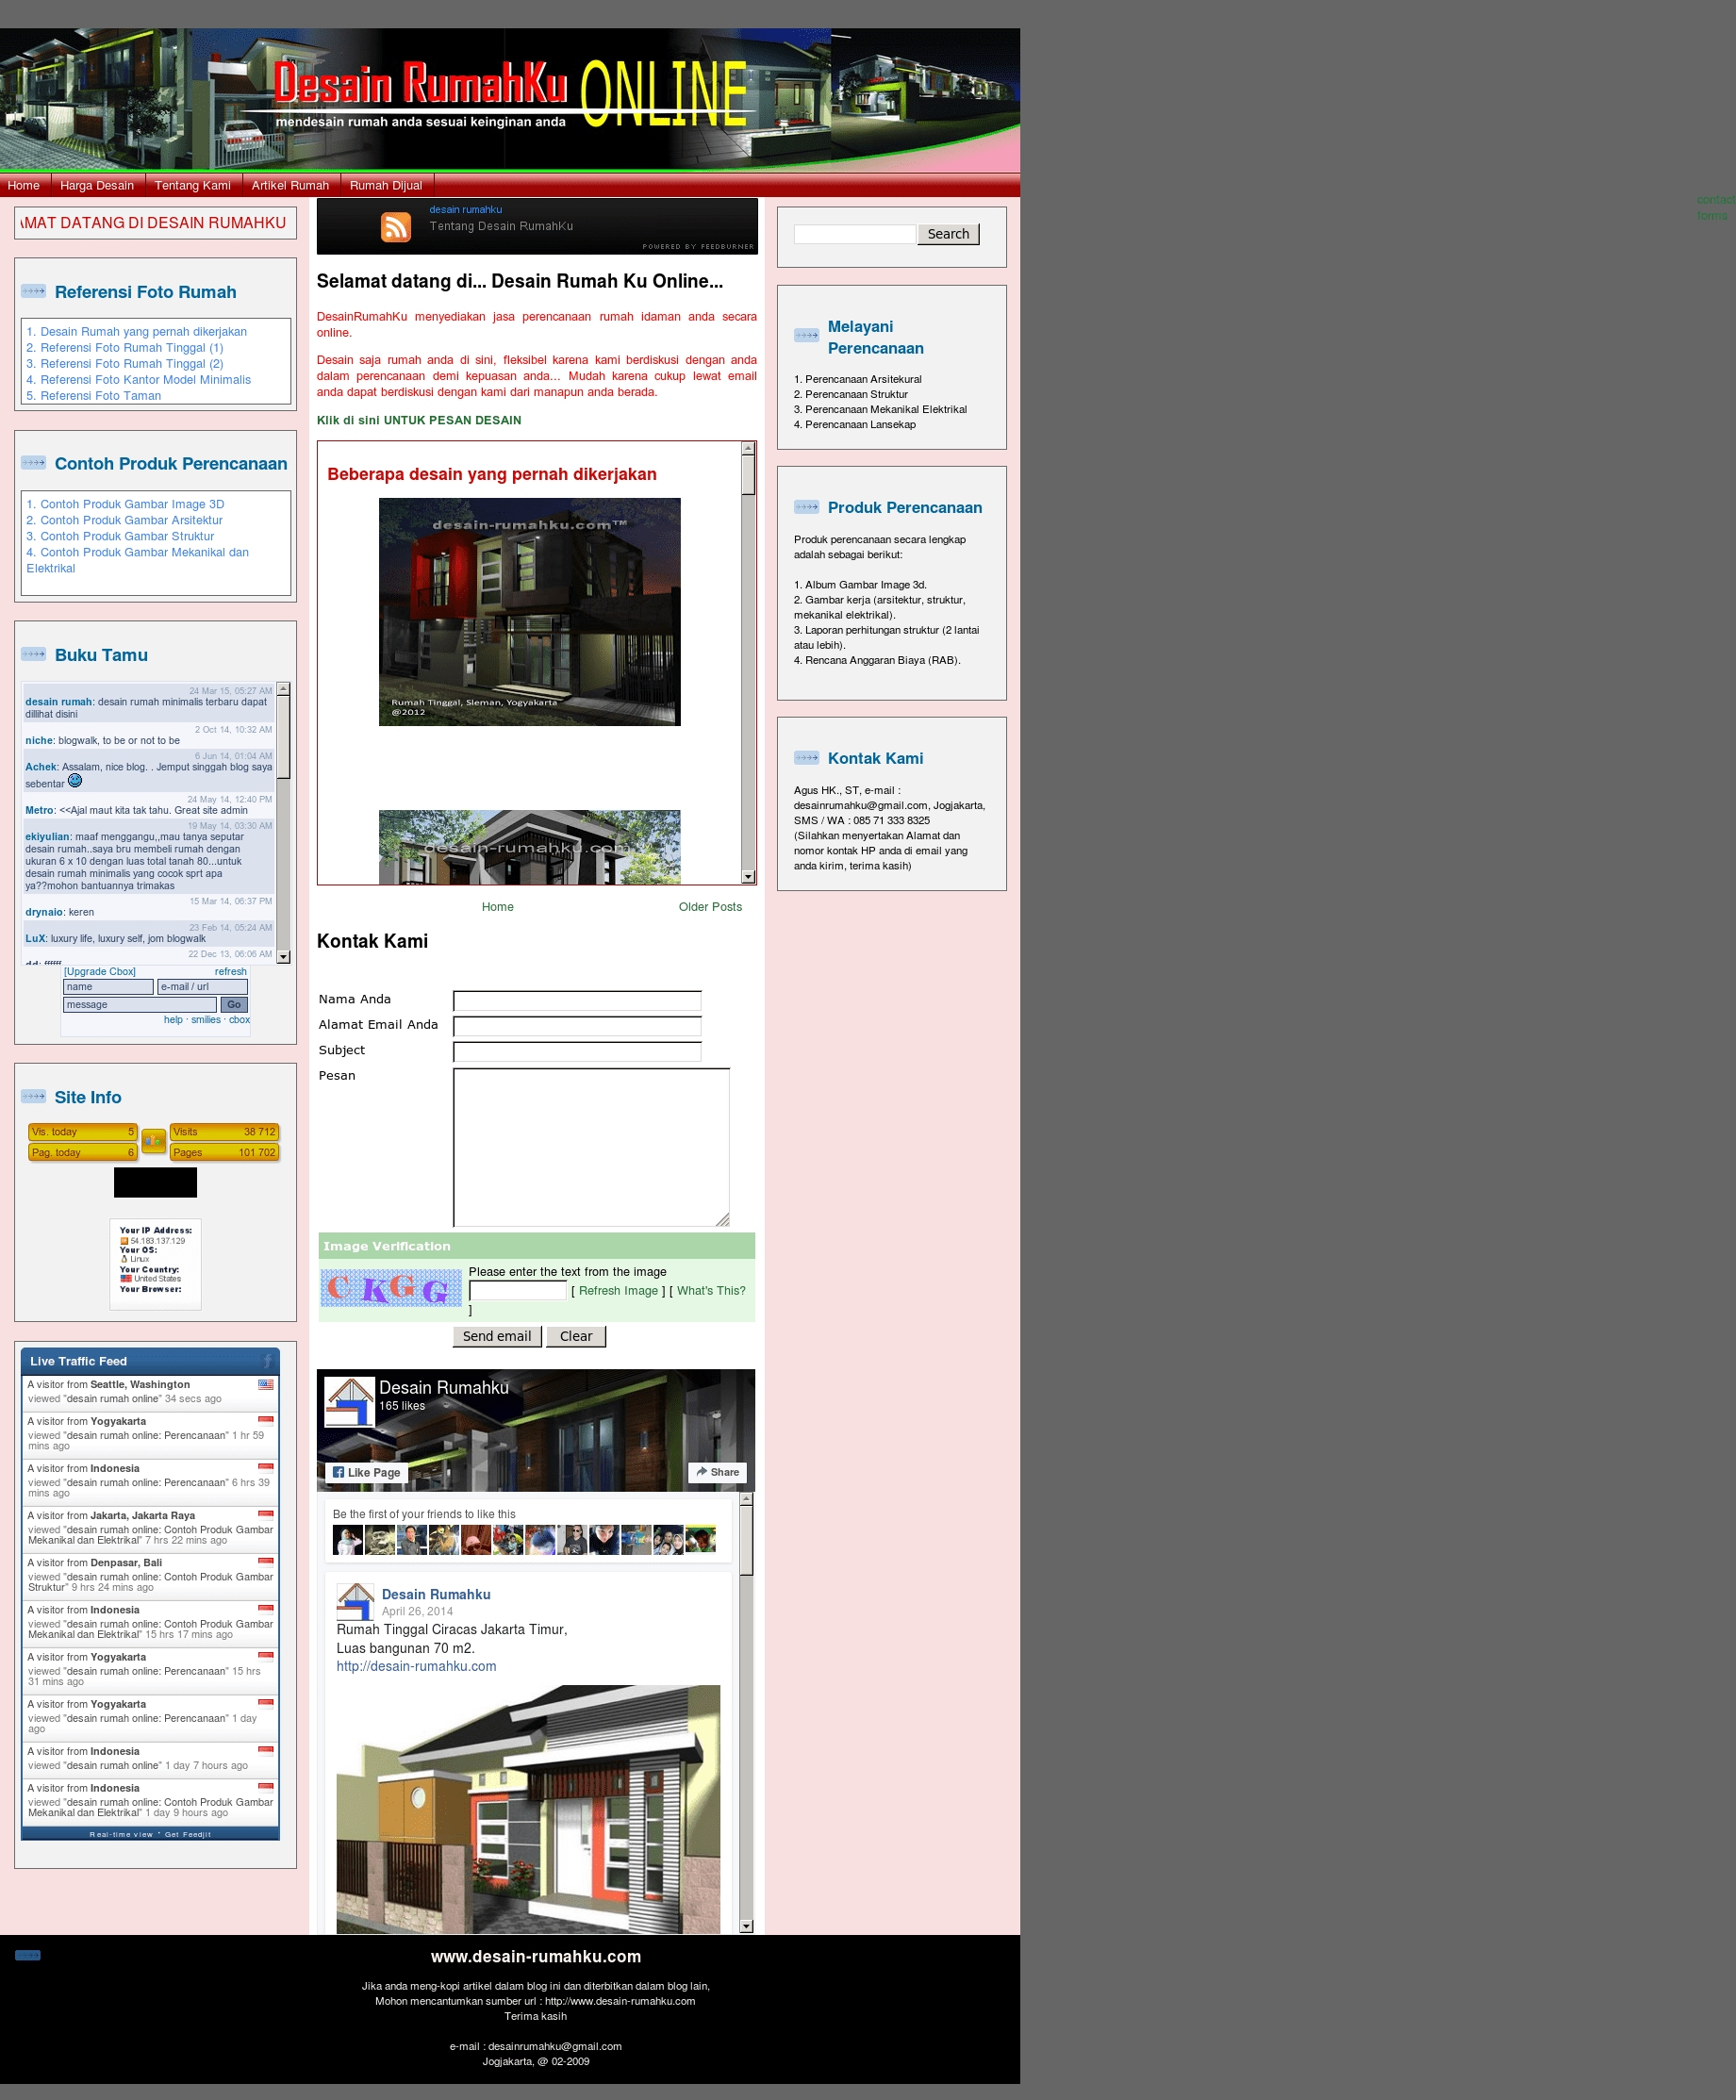Image resolution: width=1736 pixels, height=2100 pixels.
Task: Open 'Referensi Foto Kantor Model Minimalis' link
Action: tap(146, 380)
